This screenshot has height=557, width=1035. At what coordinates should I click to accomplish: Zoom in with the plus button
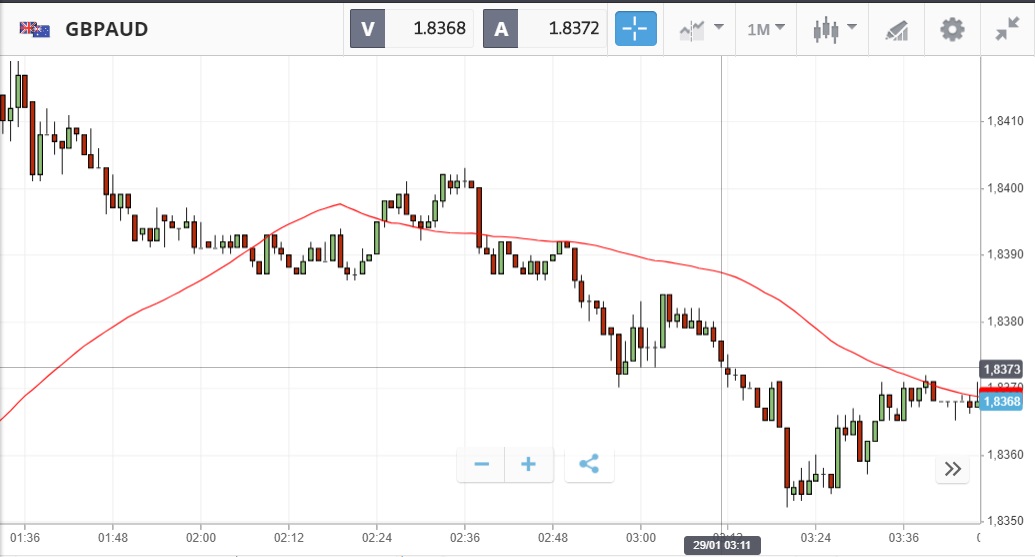coord(529,464)
